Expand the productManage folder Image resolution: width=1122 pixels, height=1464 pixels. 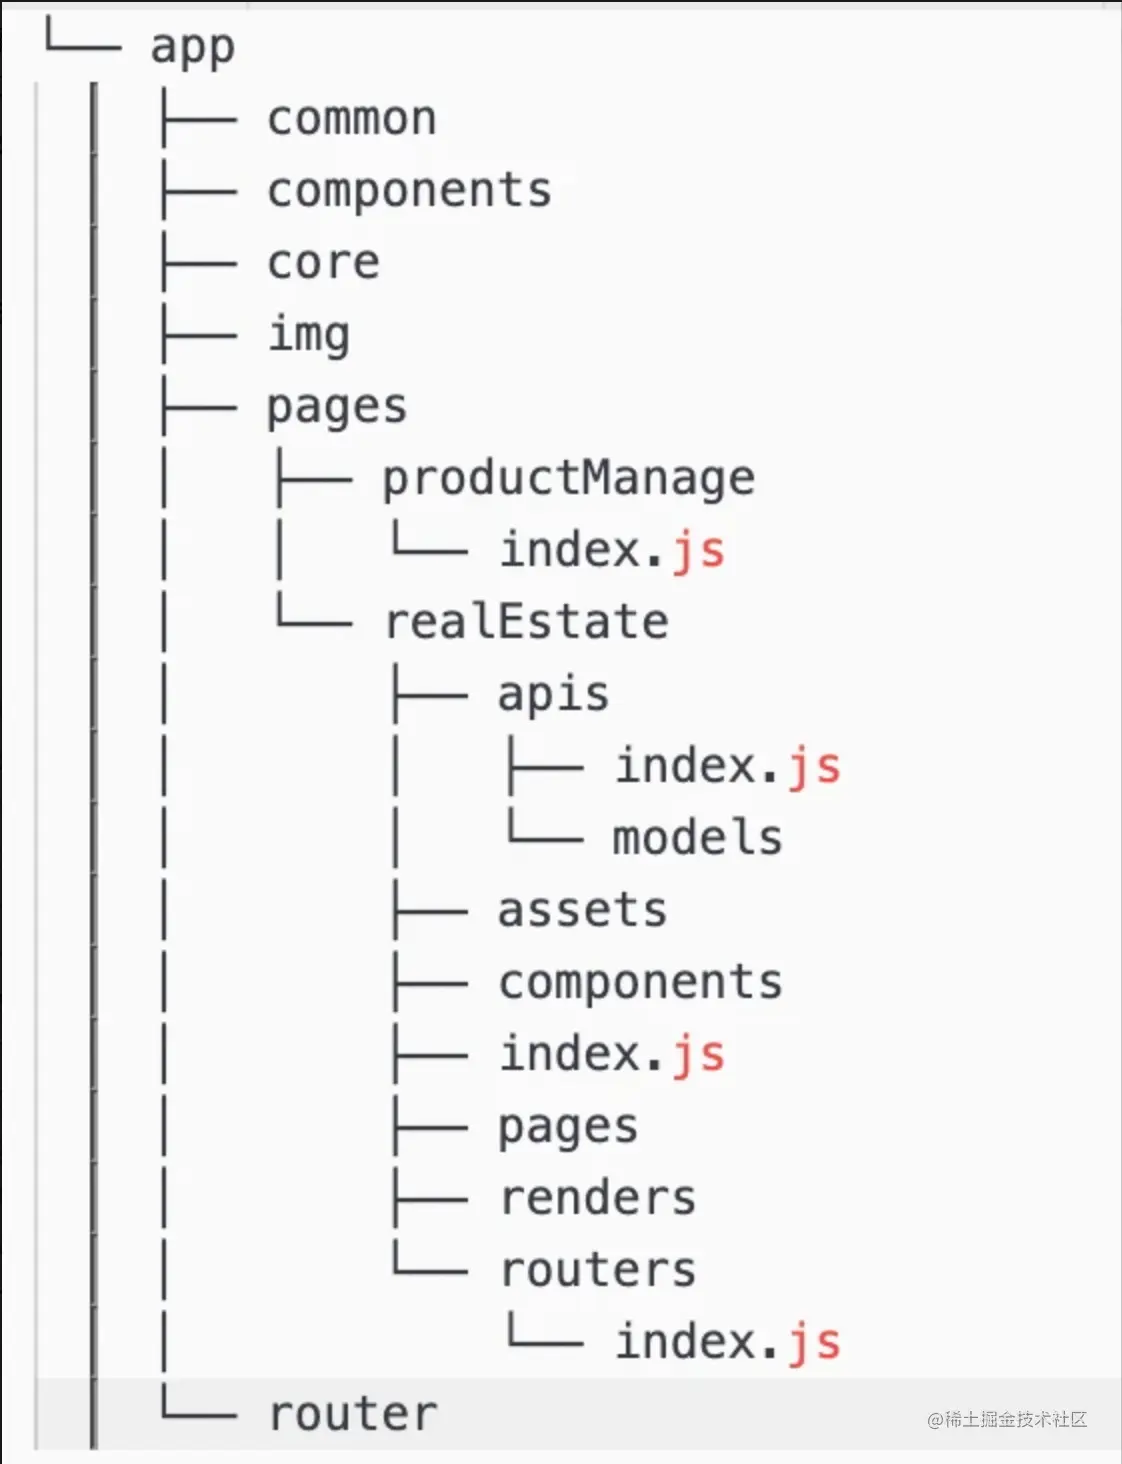(568, 479)
